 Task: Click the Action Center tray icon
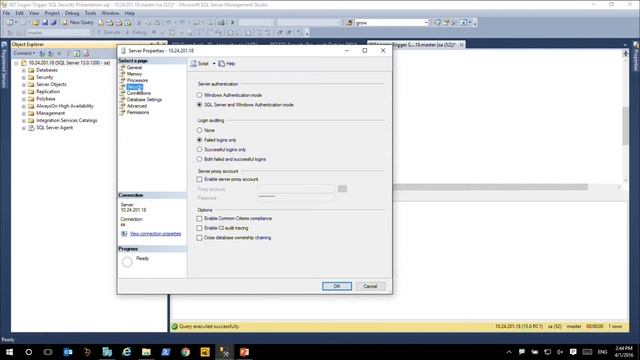[x=573, y=352]
